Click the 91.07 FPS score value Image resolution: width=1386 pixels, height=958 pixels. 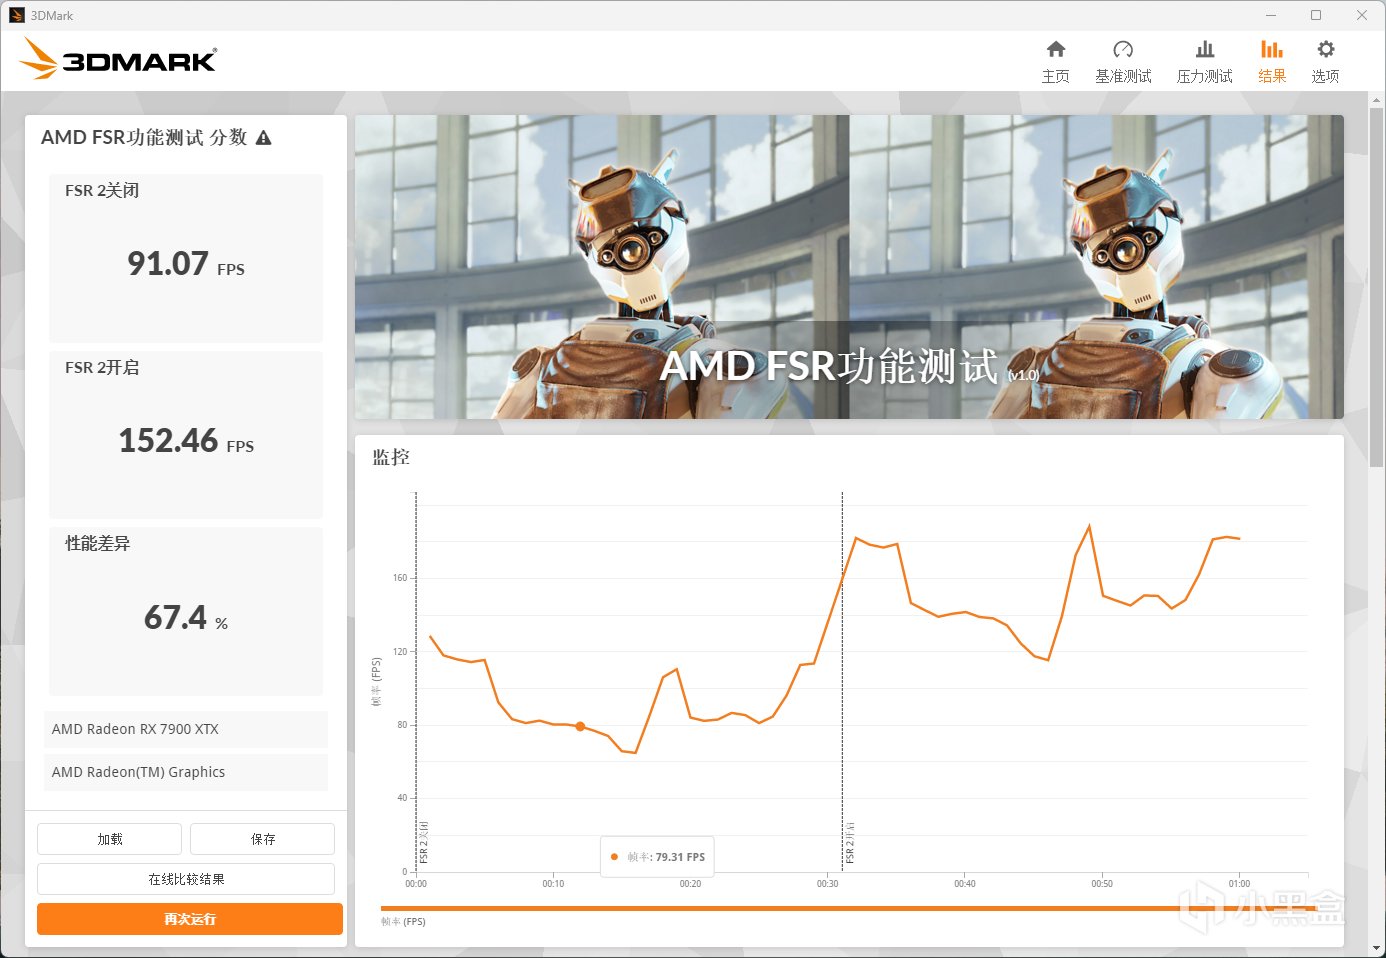[x=186, y=264]
